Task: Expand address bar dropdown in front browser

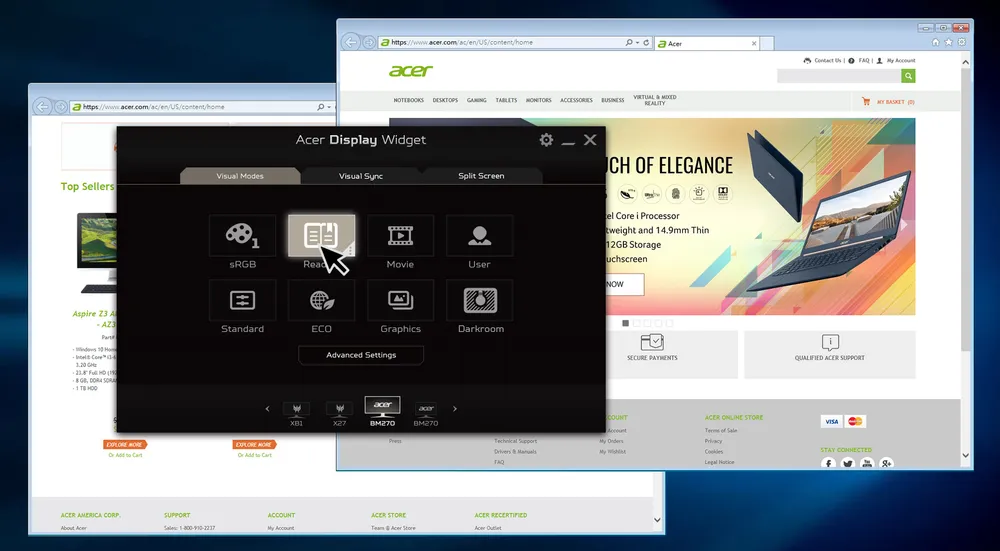Action: click(637, 43)
